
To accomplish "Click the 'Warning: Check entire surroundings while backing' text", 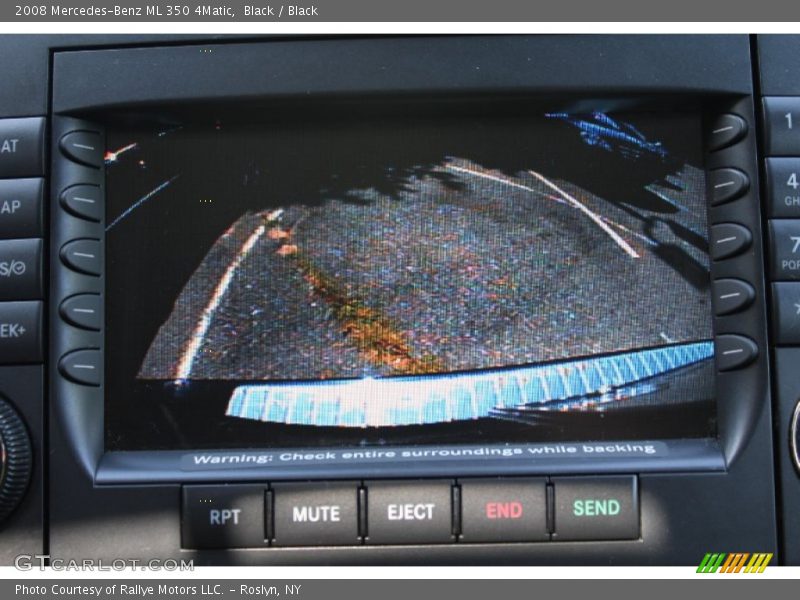I will [x=424, y=454].
